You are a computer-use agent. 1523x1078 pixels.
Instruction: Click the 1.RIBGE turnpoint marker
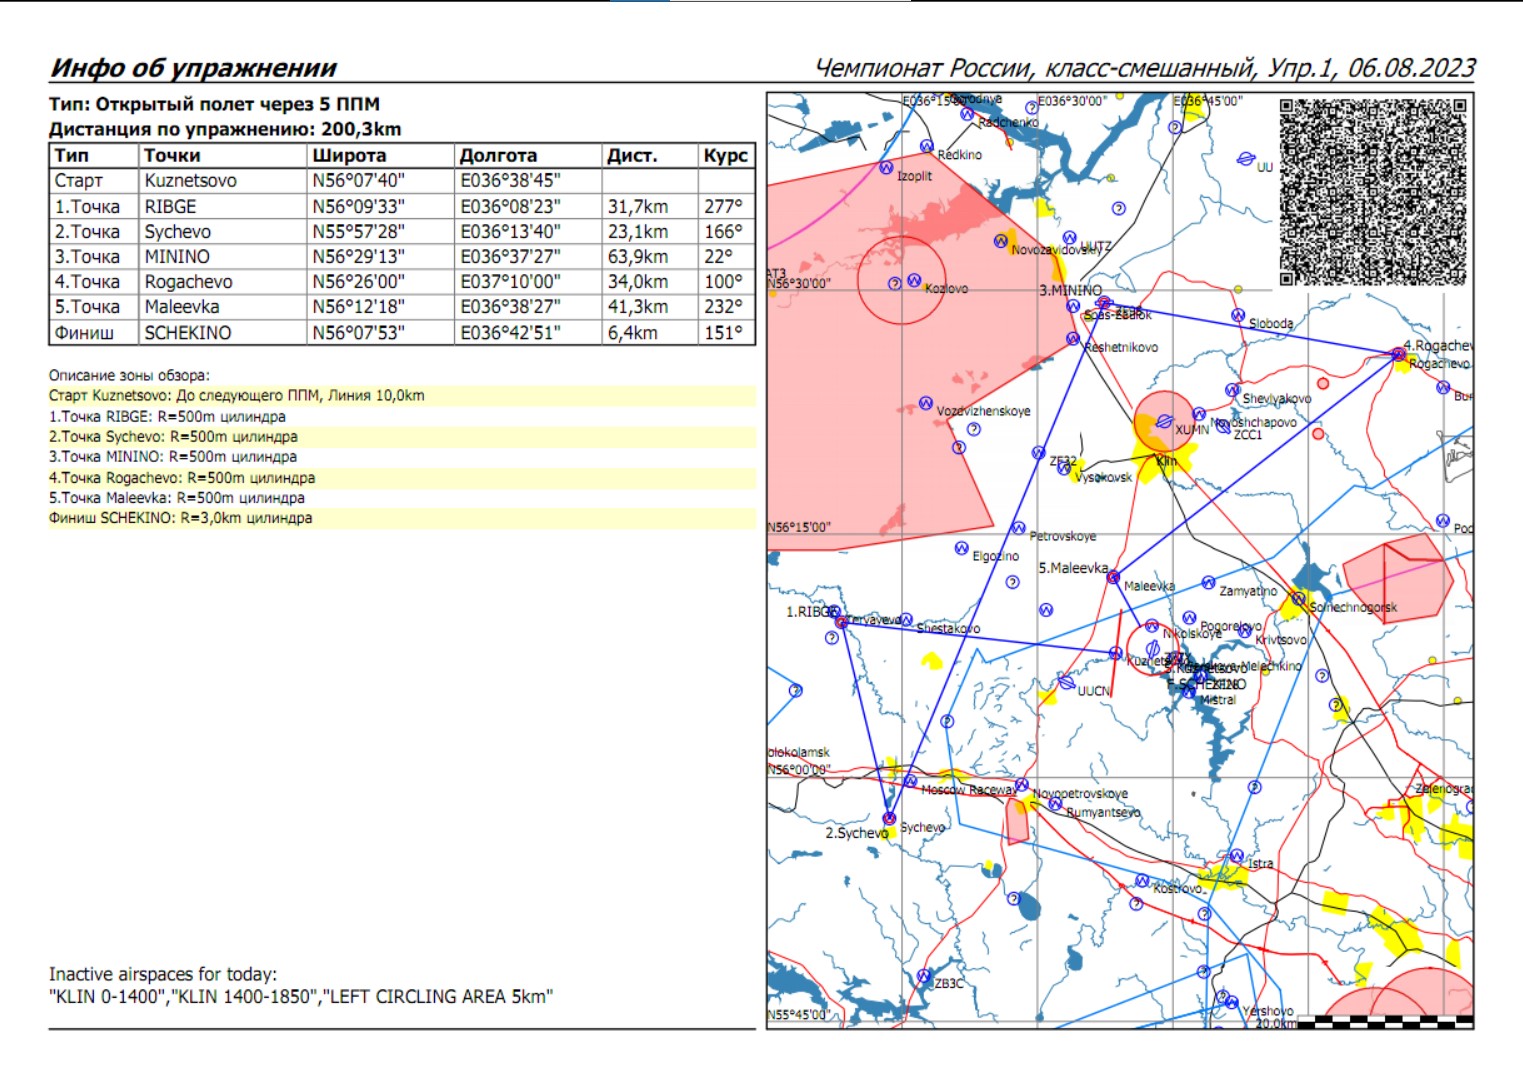point(841,622)
